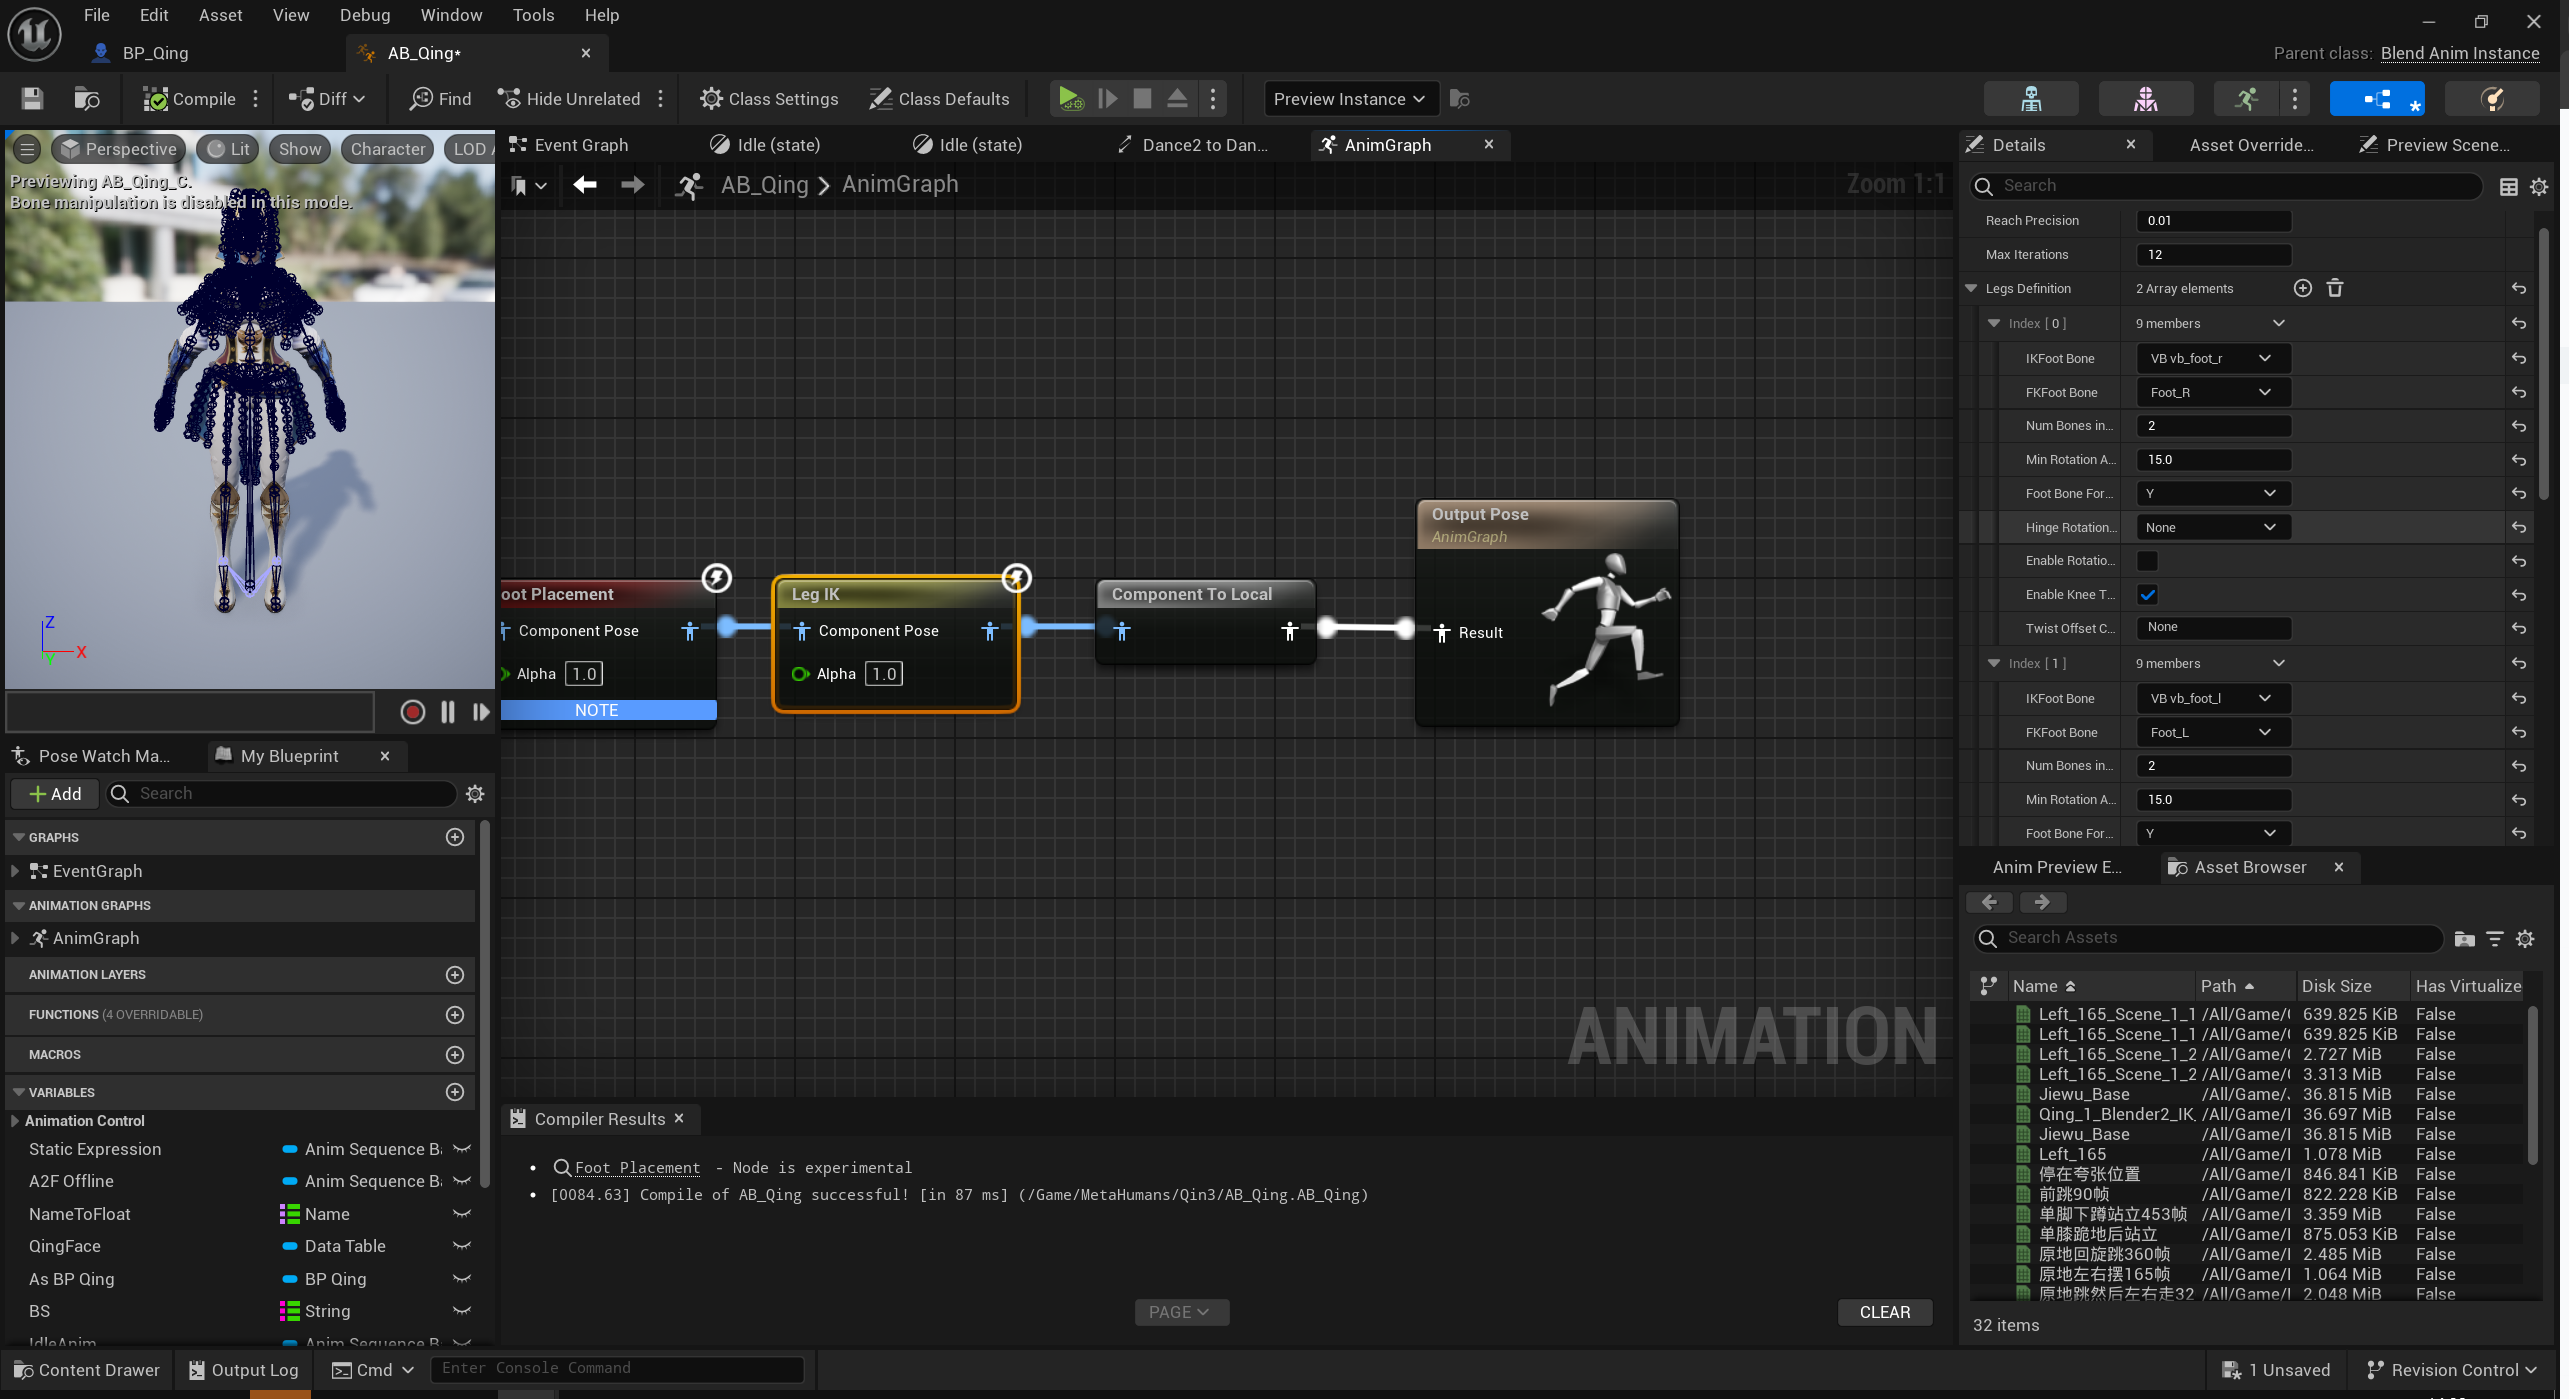Toggle the Lit view mode button
Viewport: 2569px width, 1399px height.
pyautogui.click(x=228, y=149)
